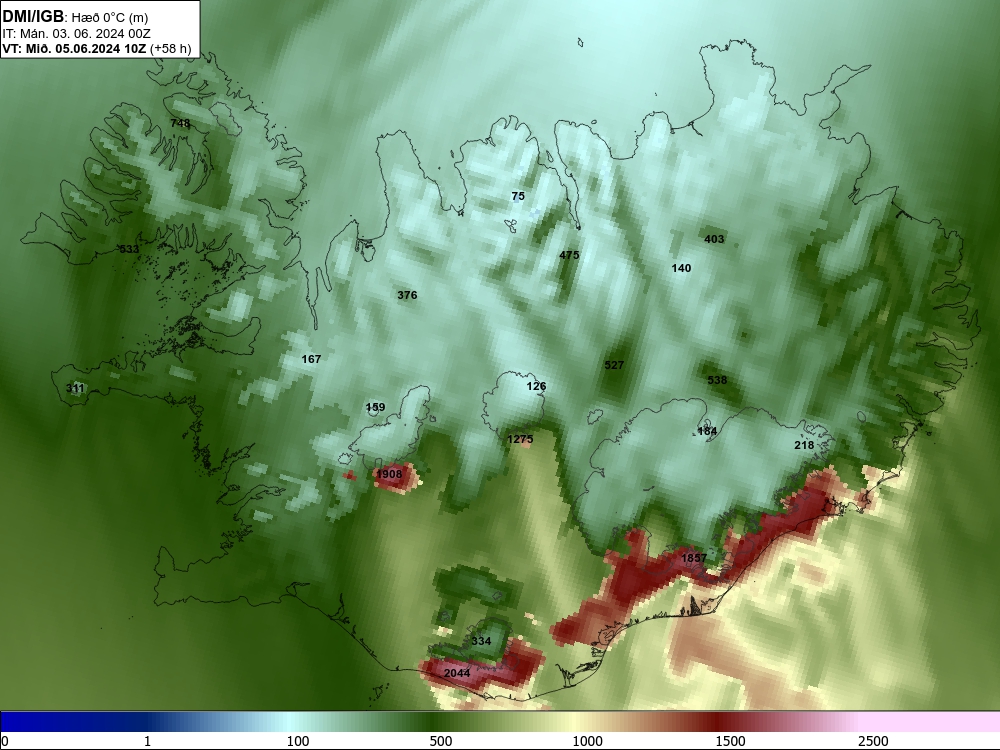Click the map value label 475
1000x750 pixels.
click(570, 255)
